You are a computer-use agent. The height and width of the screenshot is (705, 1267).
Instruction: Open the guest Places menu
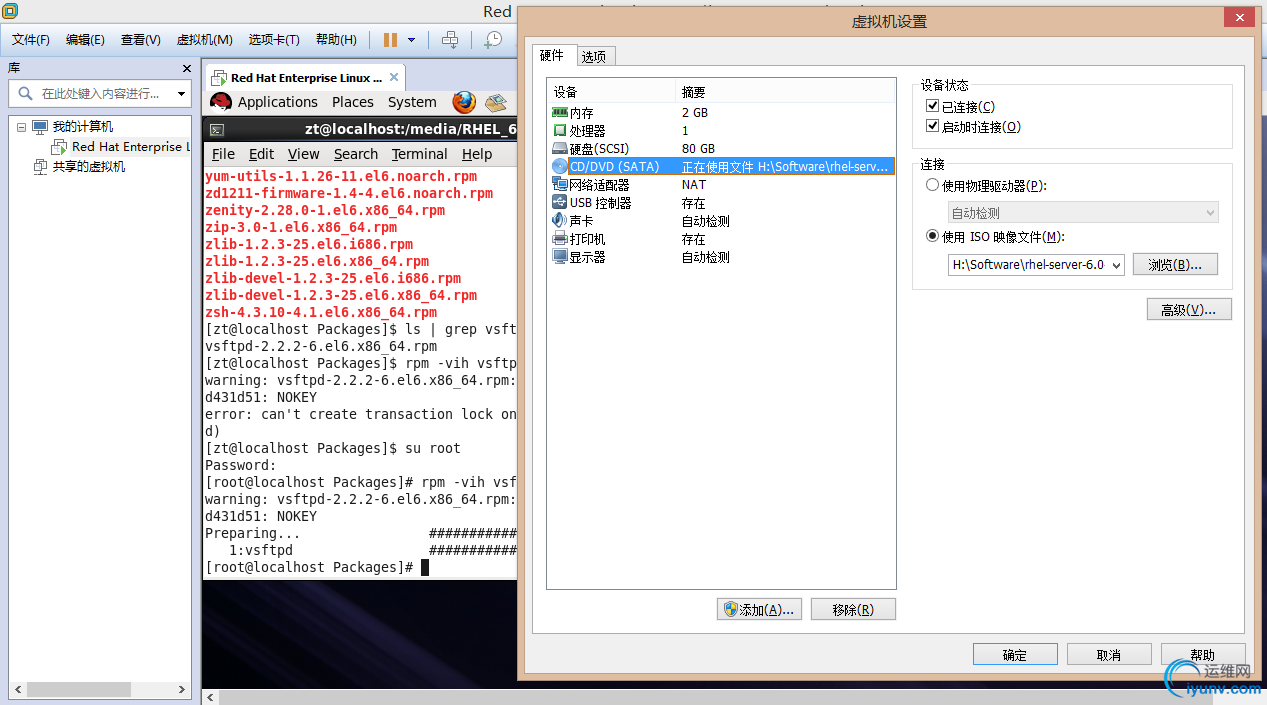(353, 102)
